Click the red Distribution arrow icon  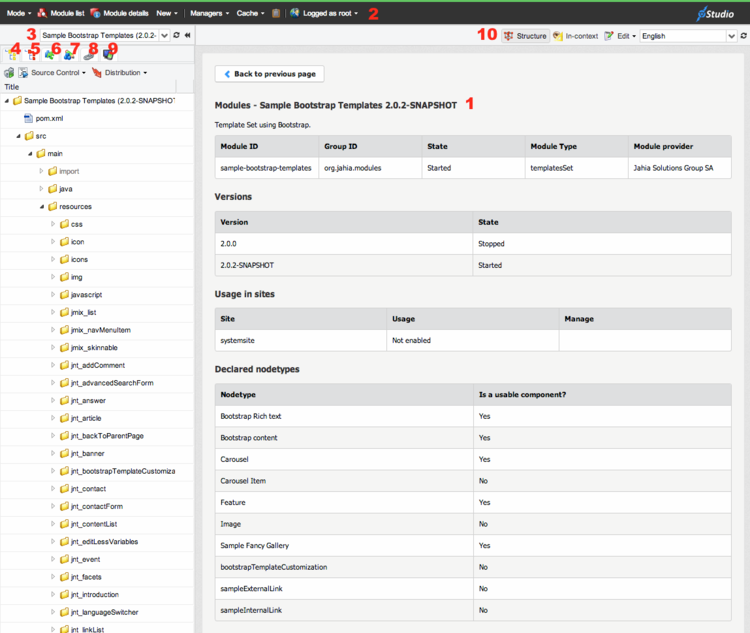[97, 73]
